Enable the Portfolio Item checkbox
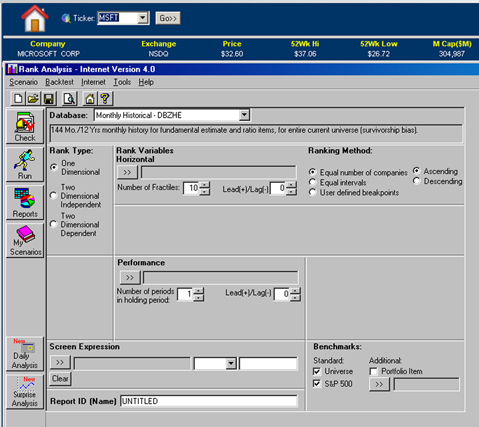 point(374,371)
